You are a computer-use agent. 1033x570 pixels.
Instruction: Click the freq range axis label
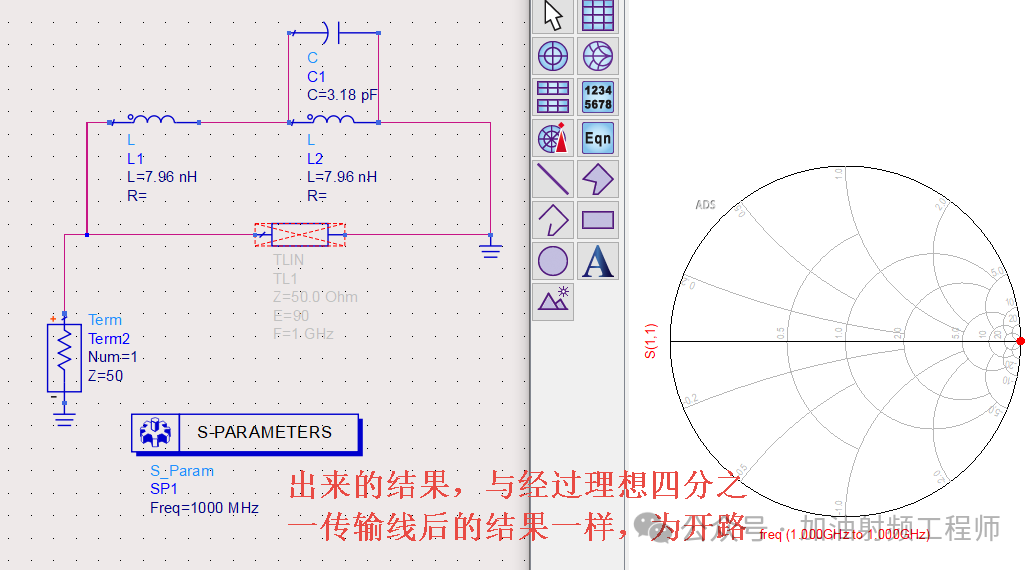coord(845,534)
